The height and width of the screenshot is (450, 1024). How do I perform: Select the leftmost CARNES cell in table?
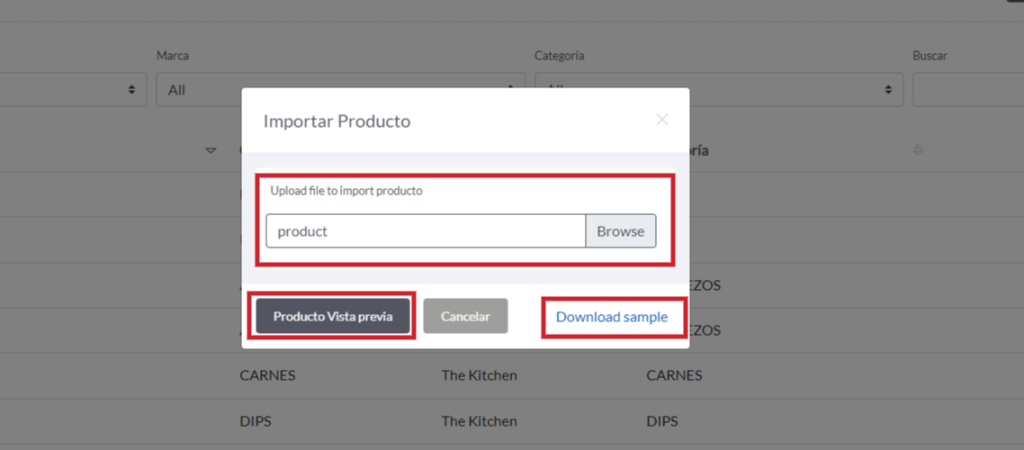[267, 376]
